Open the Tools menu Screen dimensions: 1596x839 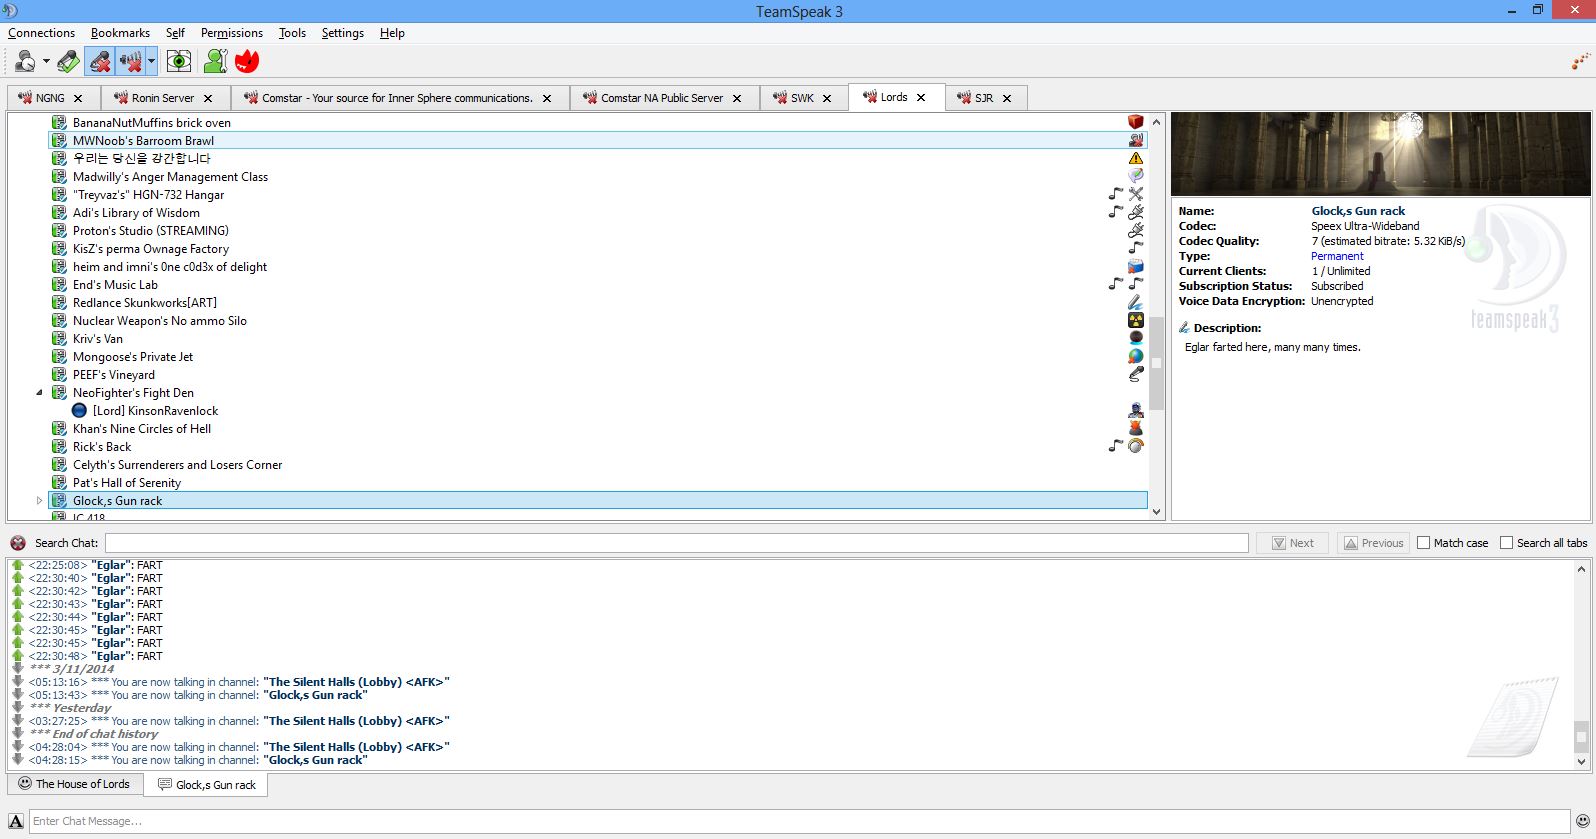(x=292, y=33)
